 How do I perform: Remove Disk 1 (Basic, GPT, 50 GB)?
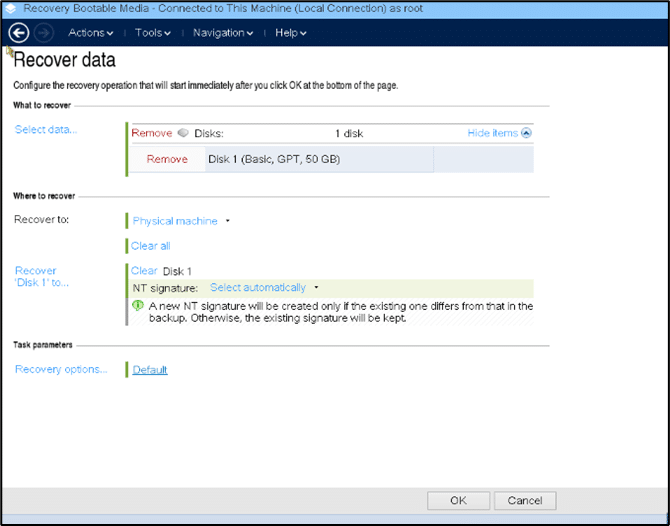click(167, 159)
